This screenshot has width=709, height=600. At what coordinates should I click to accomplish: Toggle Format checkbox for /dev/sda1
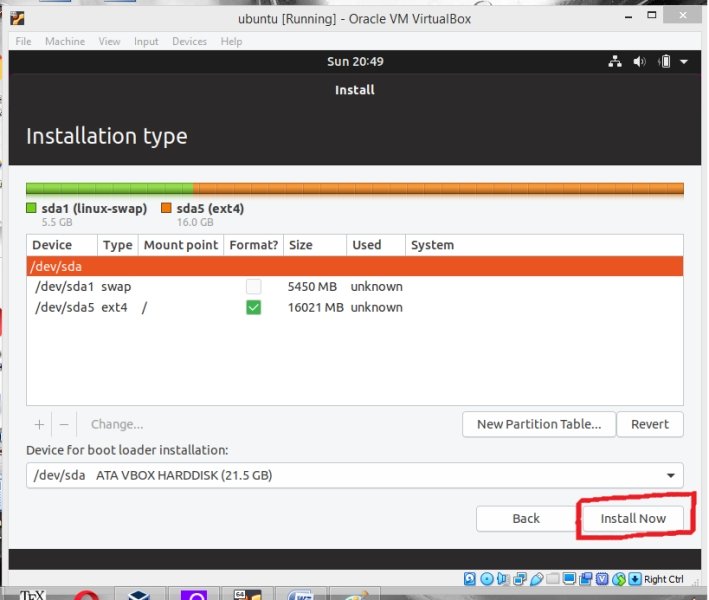pyautogui.click(x=254, y=287)
